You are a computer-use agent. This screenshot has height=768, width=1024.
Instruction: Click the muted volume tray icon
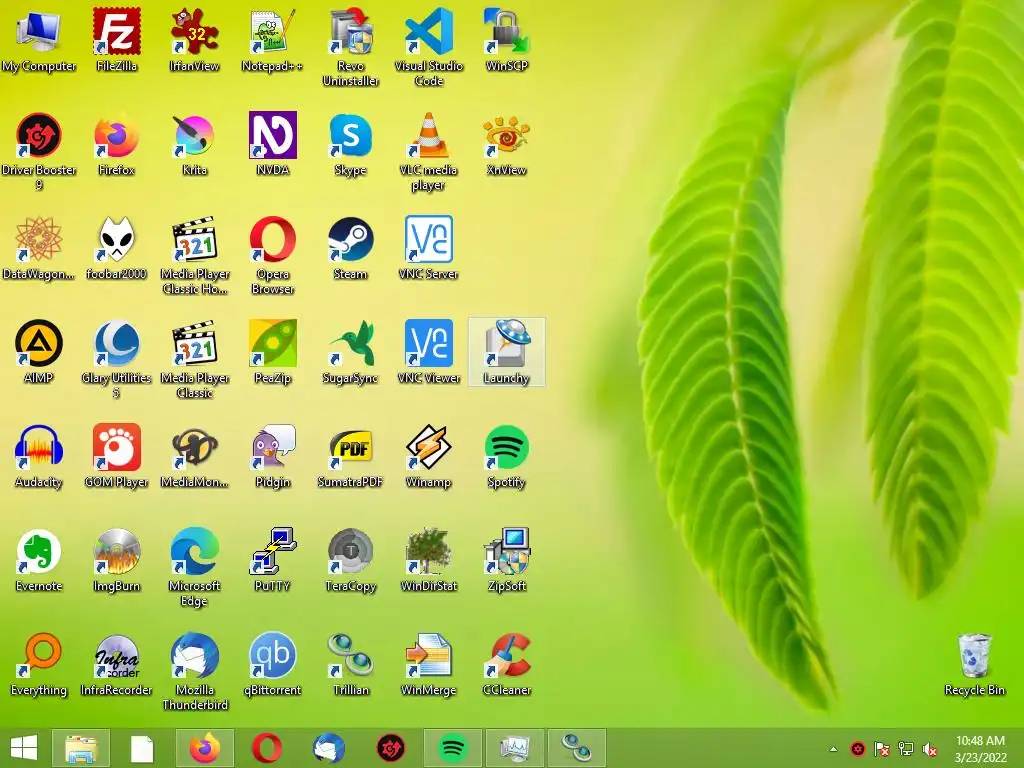click(x=930, y=749)
